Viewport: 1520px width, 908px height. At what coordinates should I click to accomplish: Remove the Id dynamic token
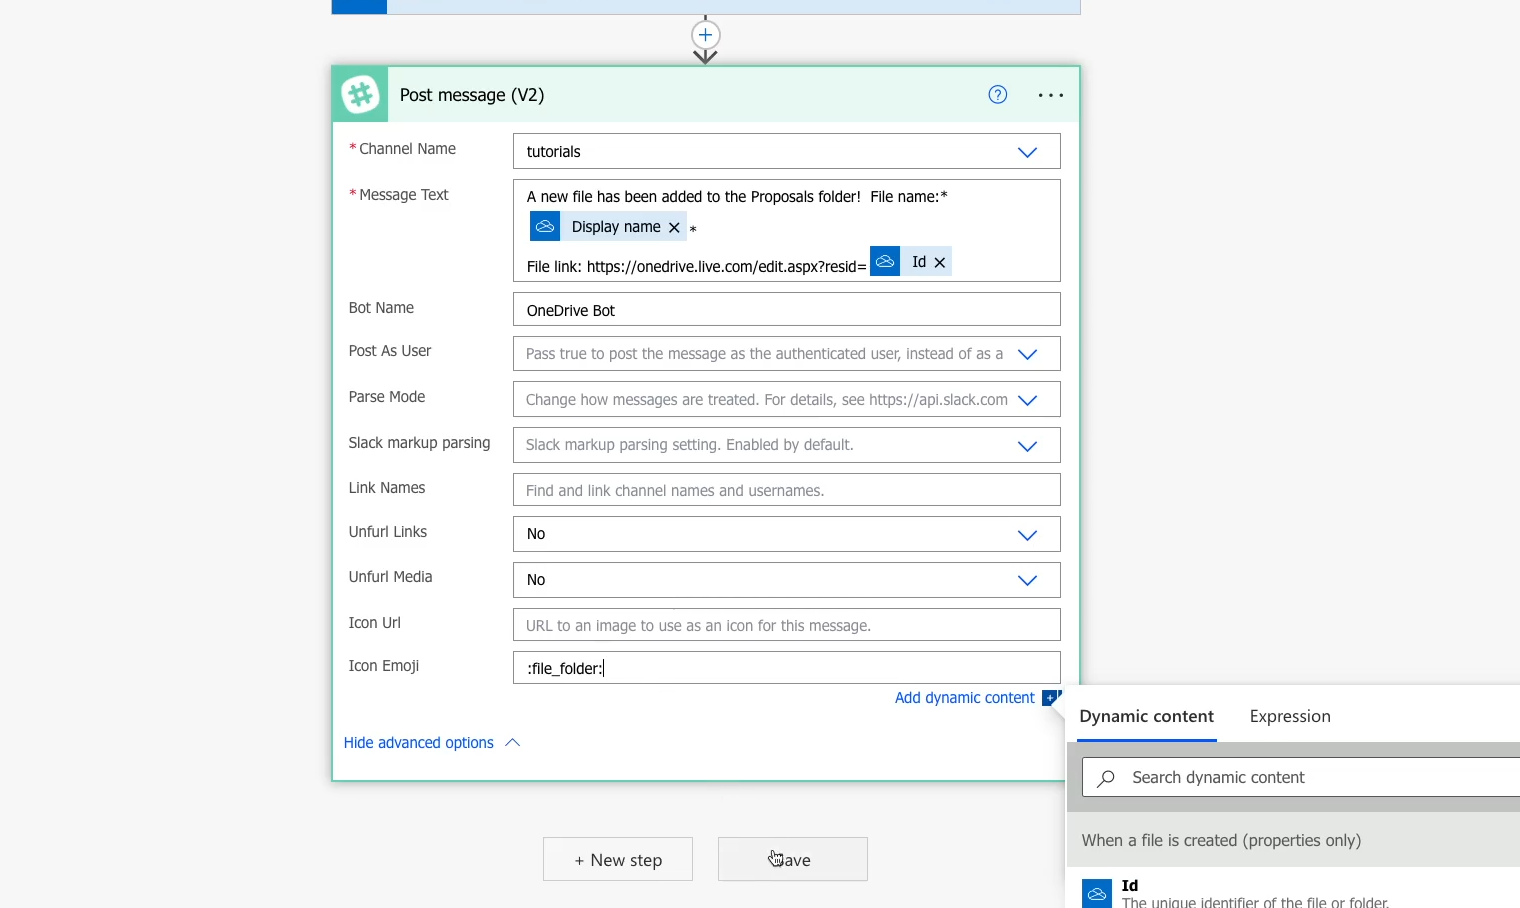click(x=939, y=262)
